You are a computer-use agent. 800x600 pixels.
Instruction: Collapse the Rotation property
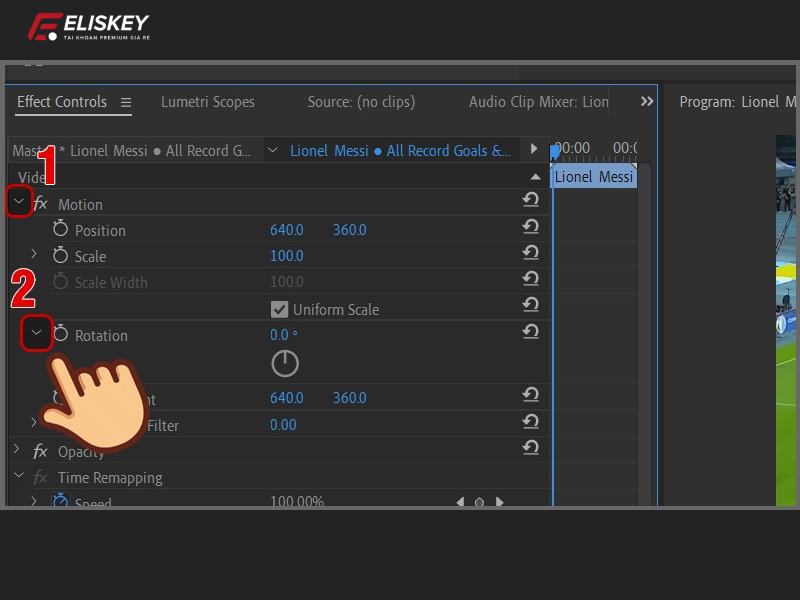[36, 333]
